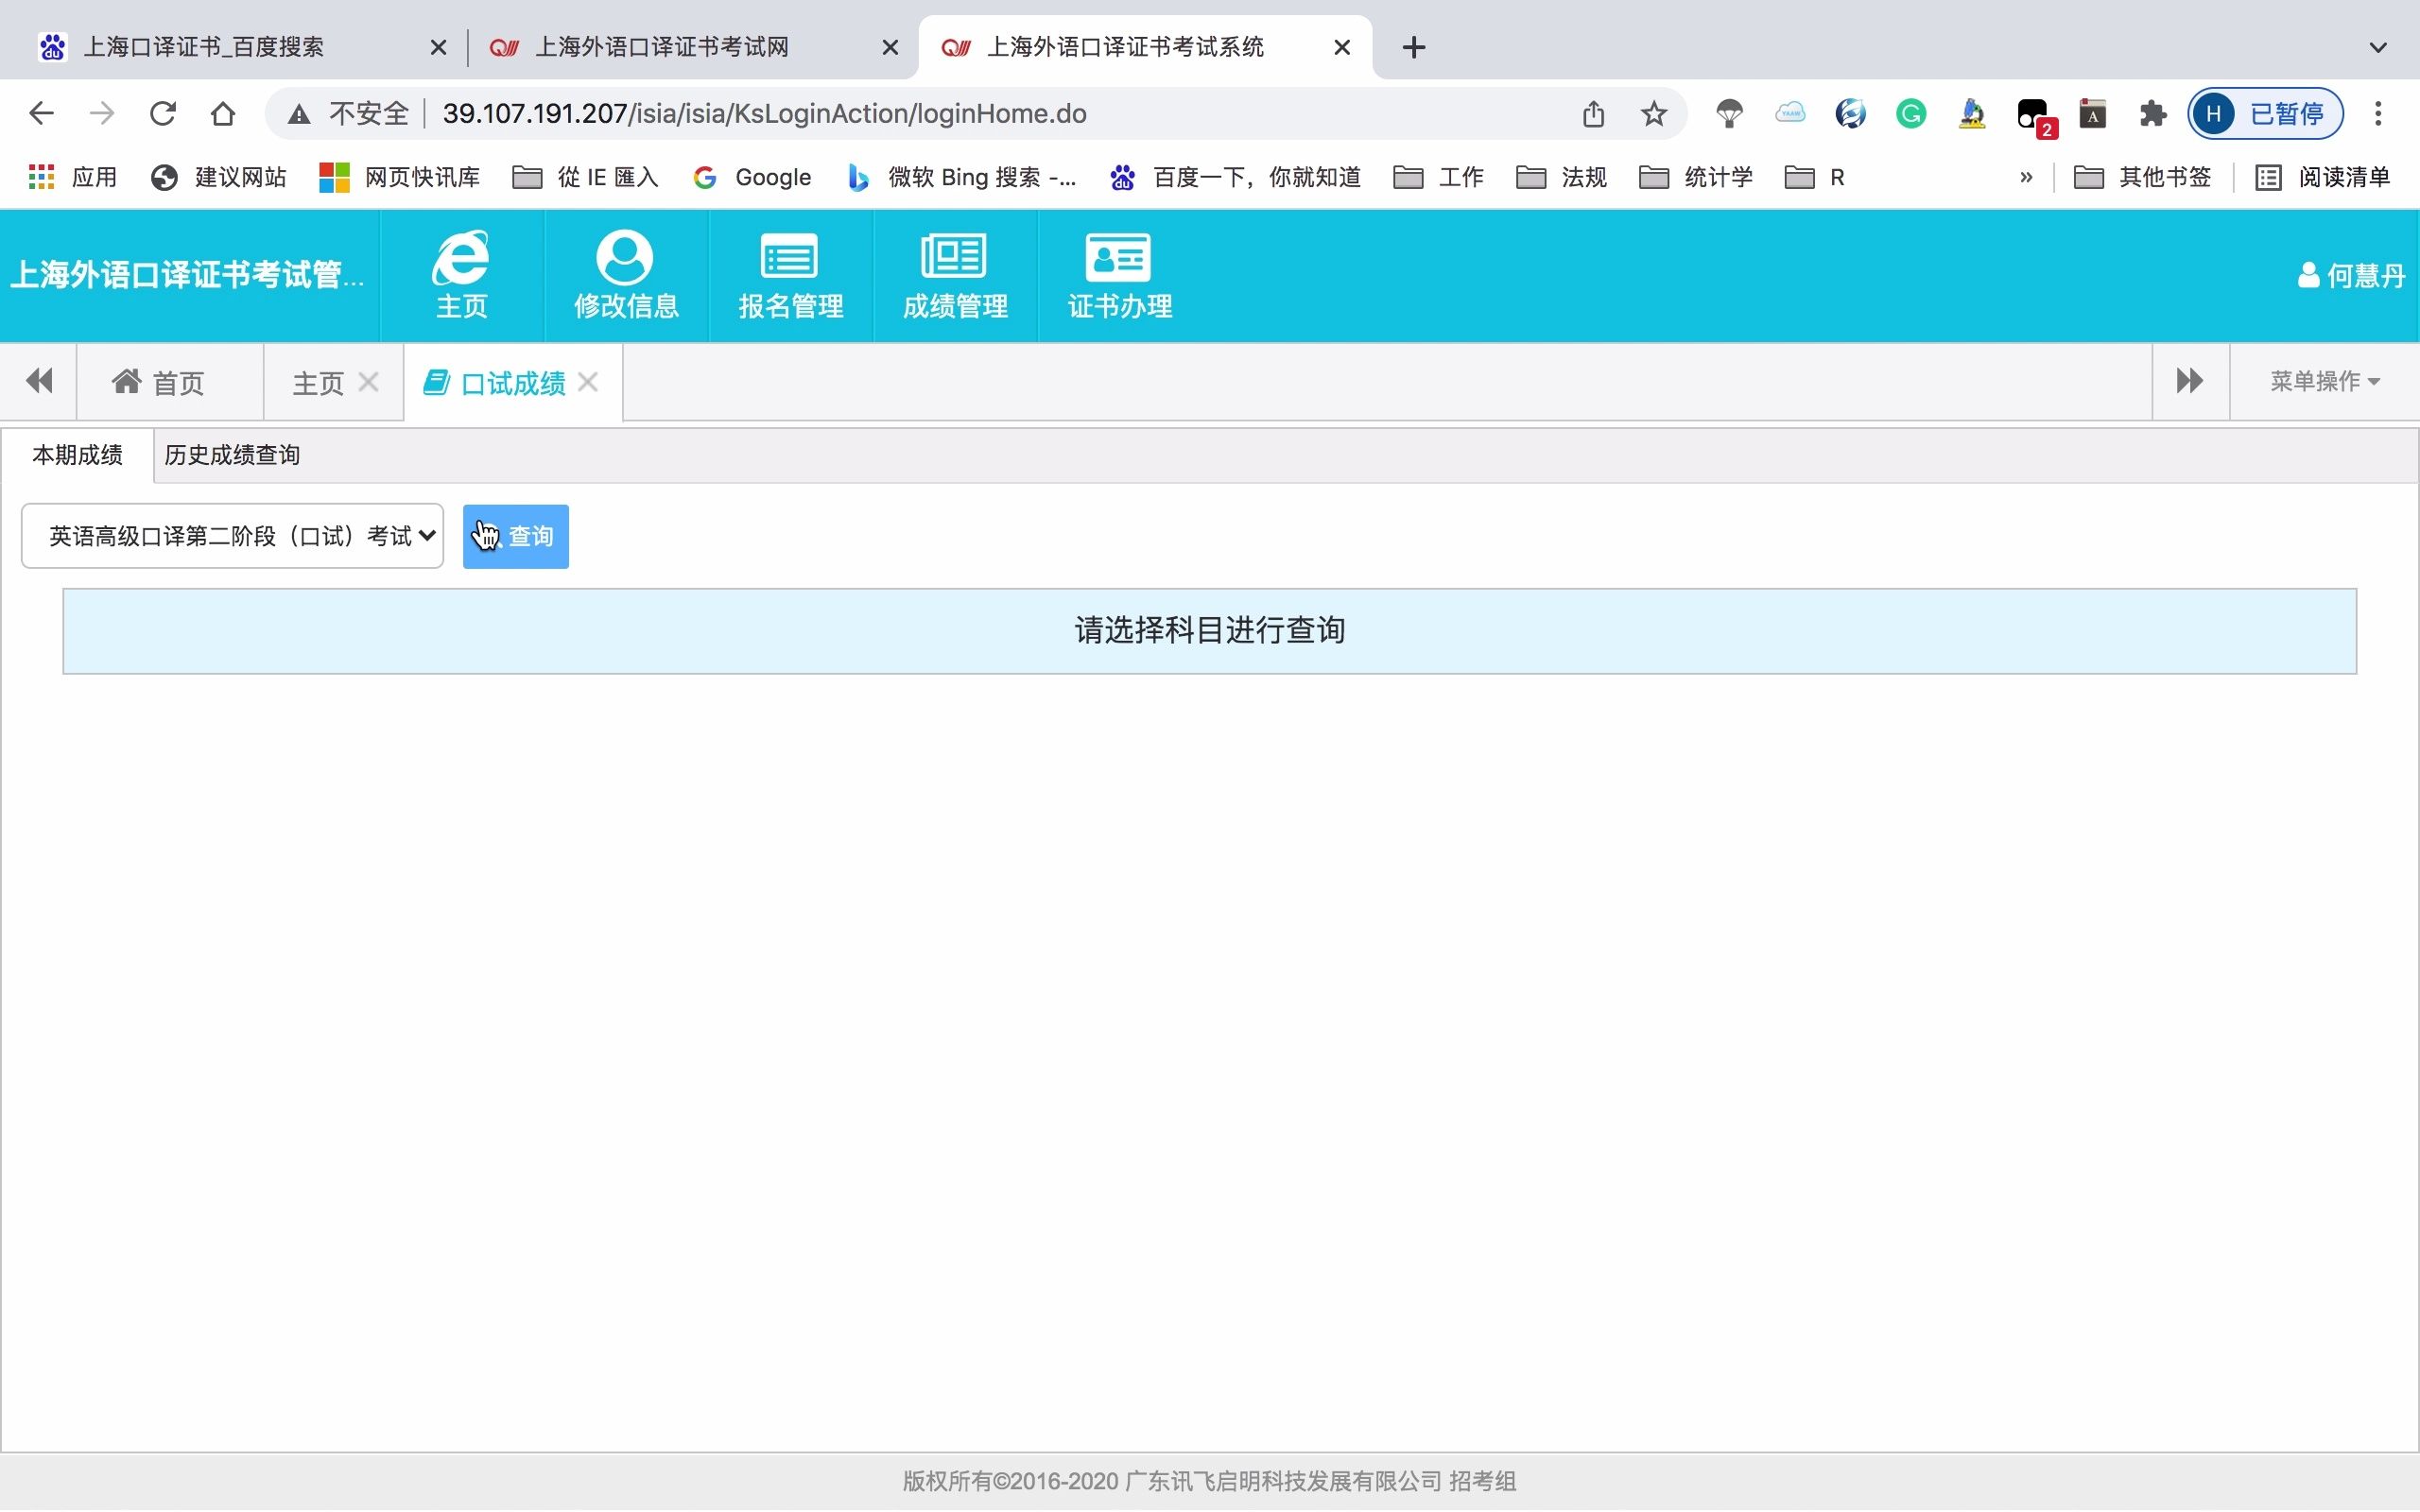Open Chrome three-dot menu
This screenshot has height=1512, width=2420.
point(2378,113)
